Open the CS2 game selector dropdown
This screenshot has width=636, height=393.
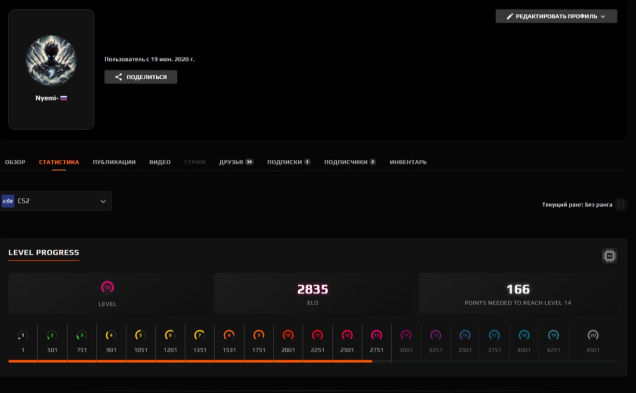pos(56,201)
